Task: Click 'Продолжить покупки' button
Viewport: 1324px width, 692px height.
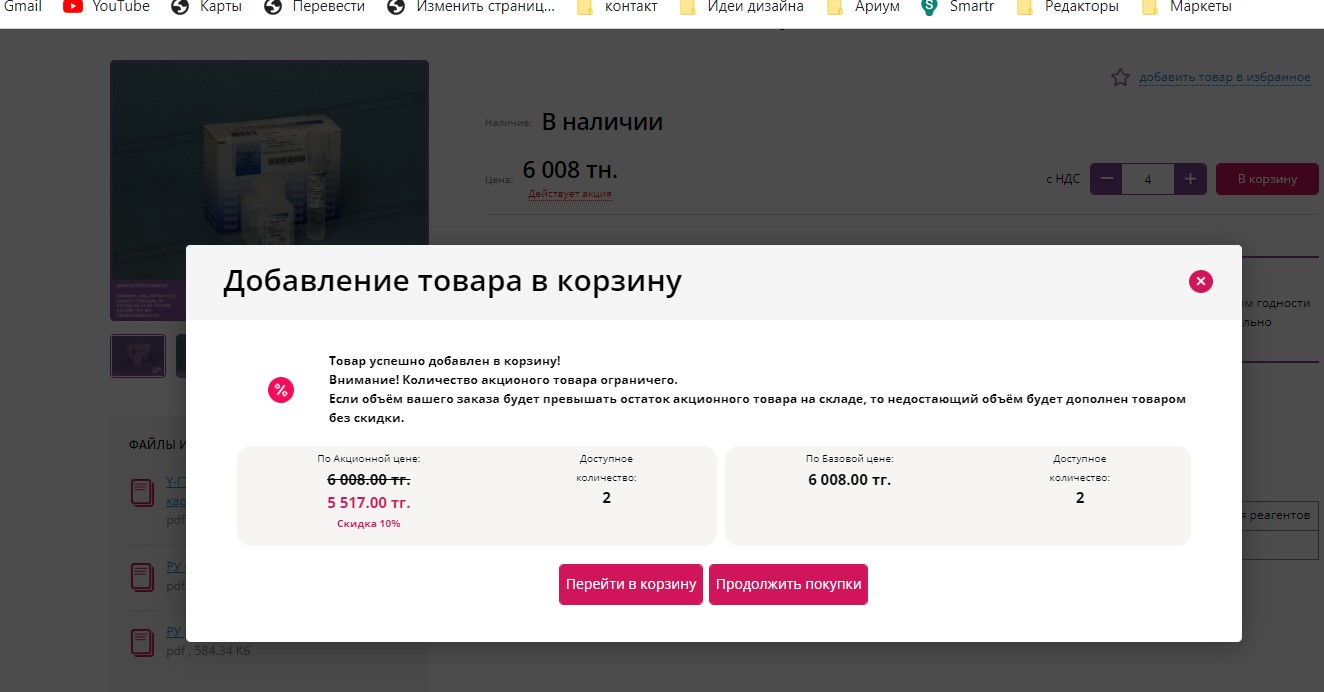Action: click(788, 585)
